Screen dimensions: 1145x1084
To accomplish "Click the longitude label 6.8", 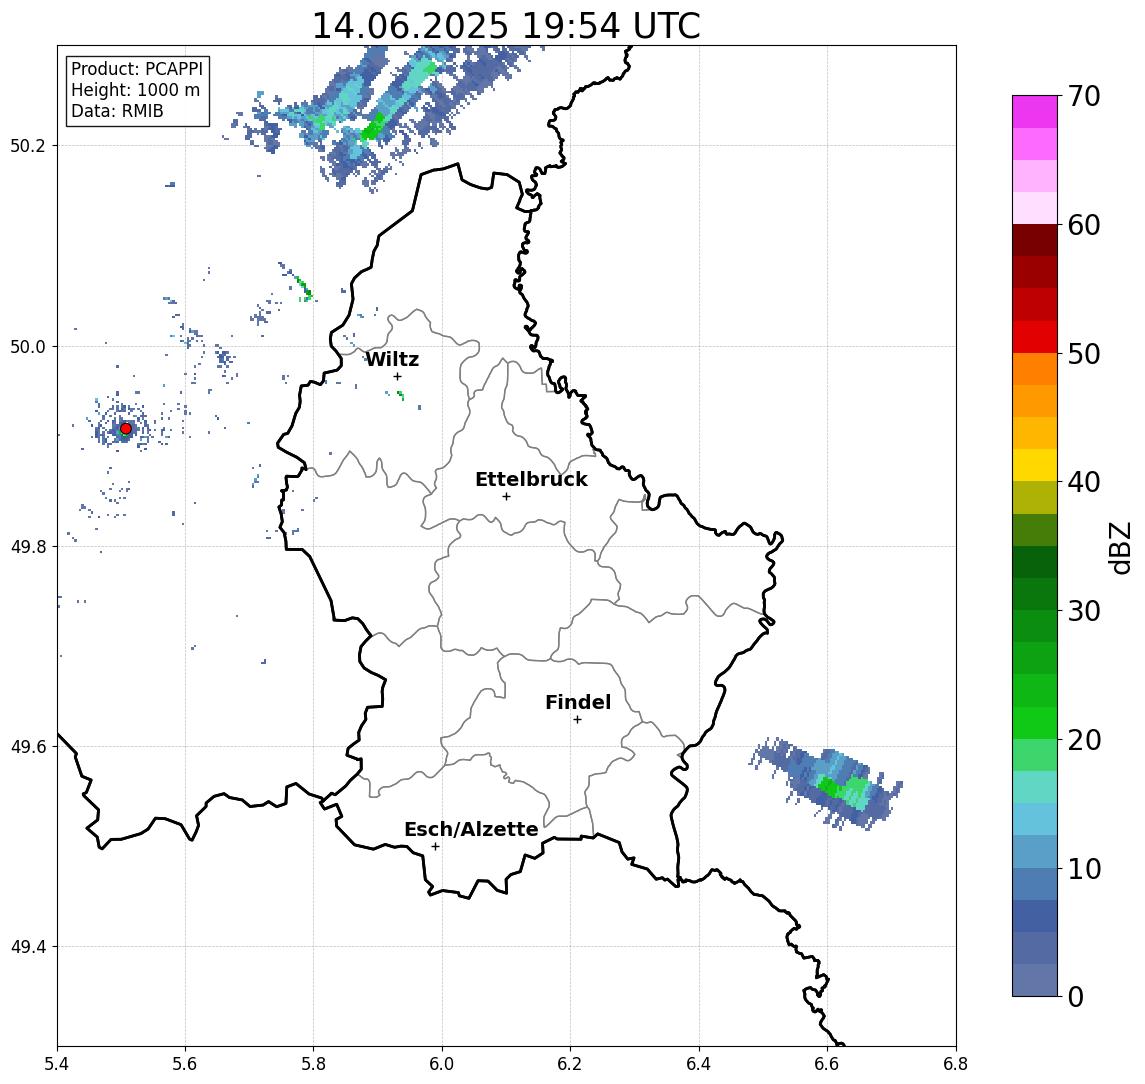I will coord(955,1064).
